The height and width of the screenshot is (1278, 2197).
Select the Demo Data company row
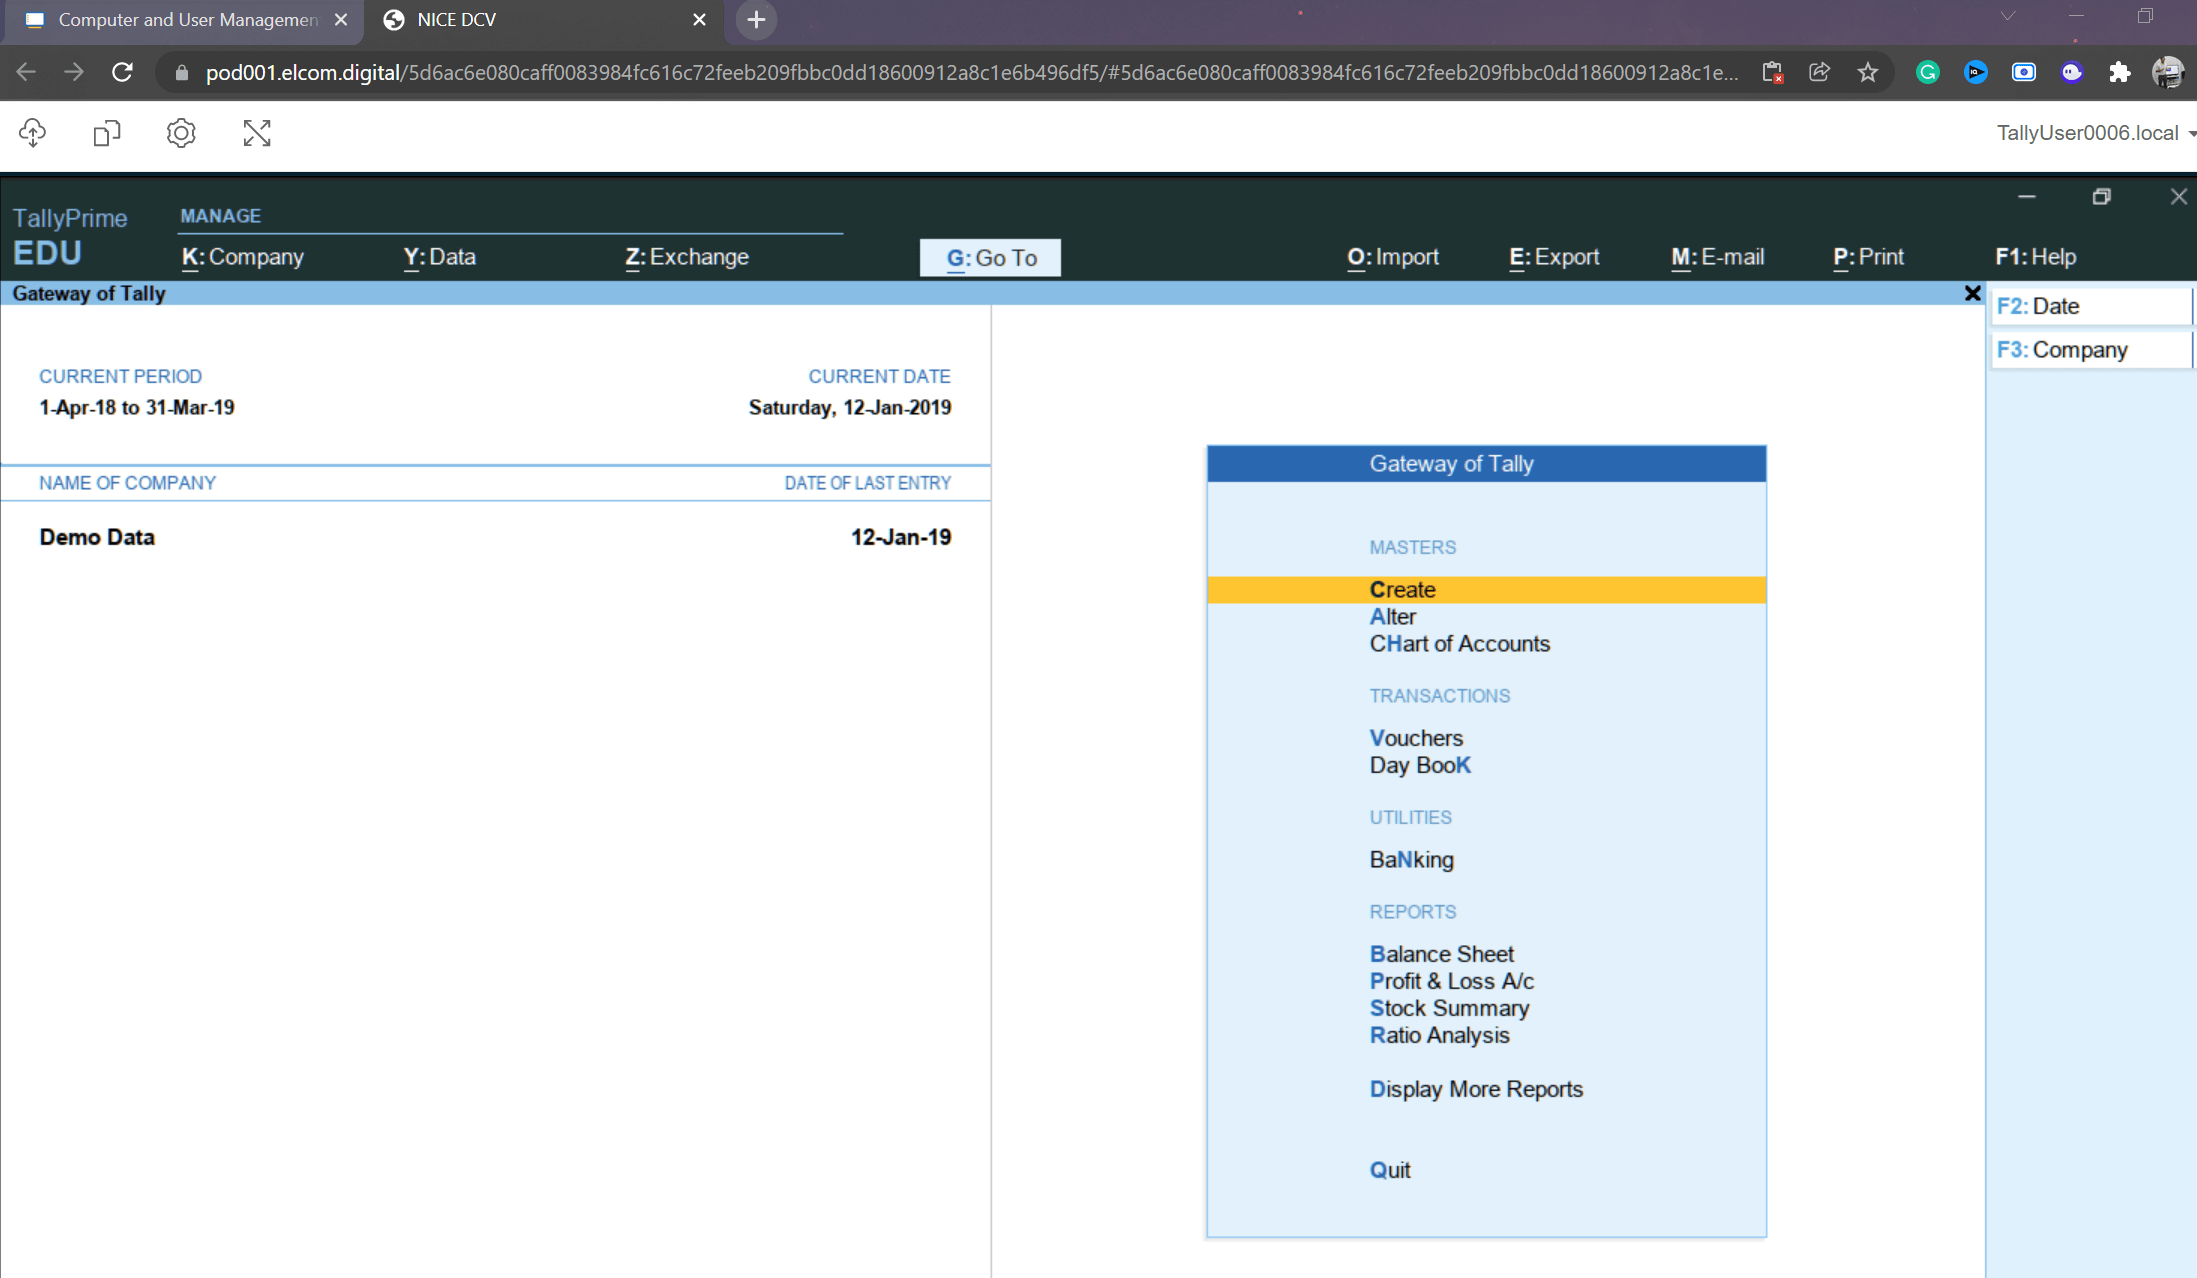pos(495,537)
